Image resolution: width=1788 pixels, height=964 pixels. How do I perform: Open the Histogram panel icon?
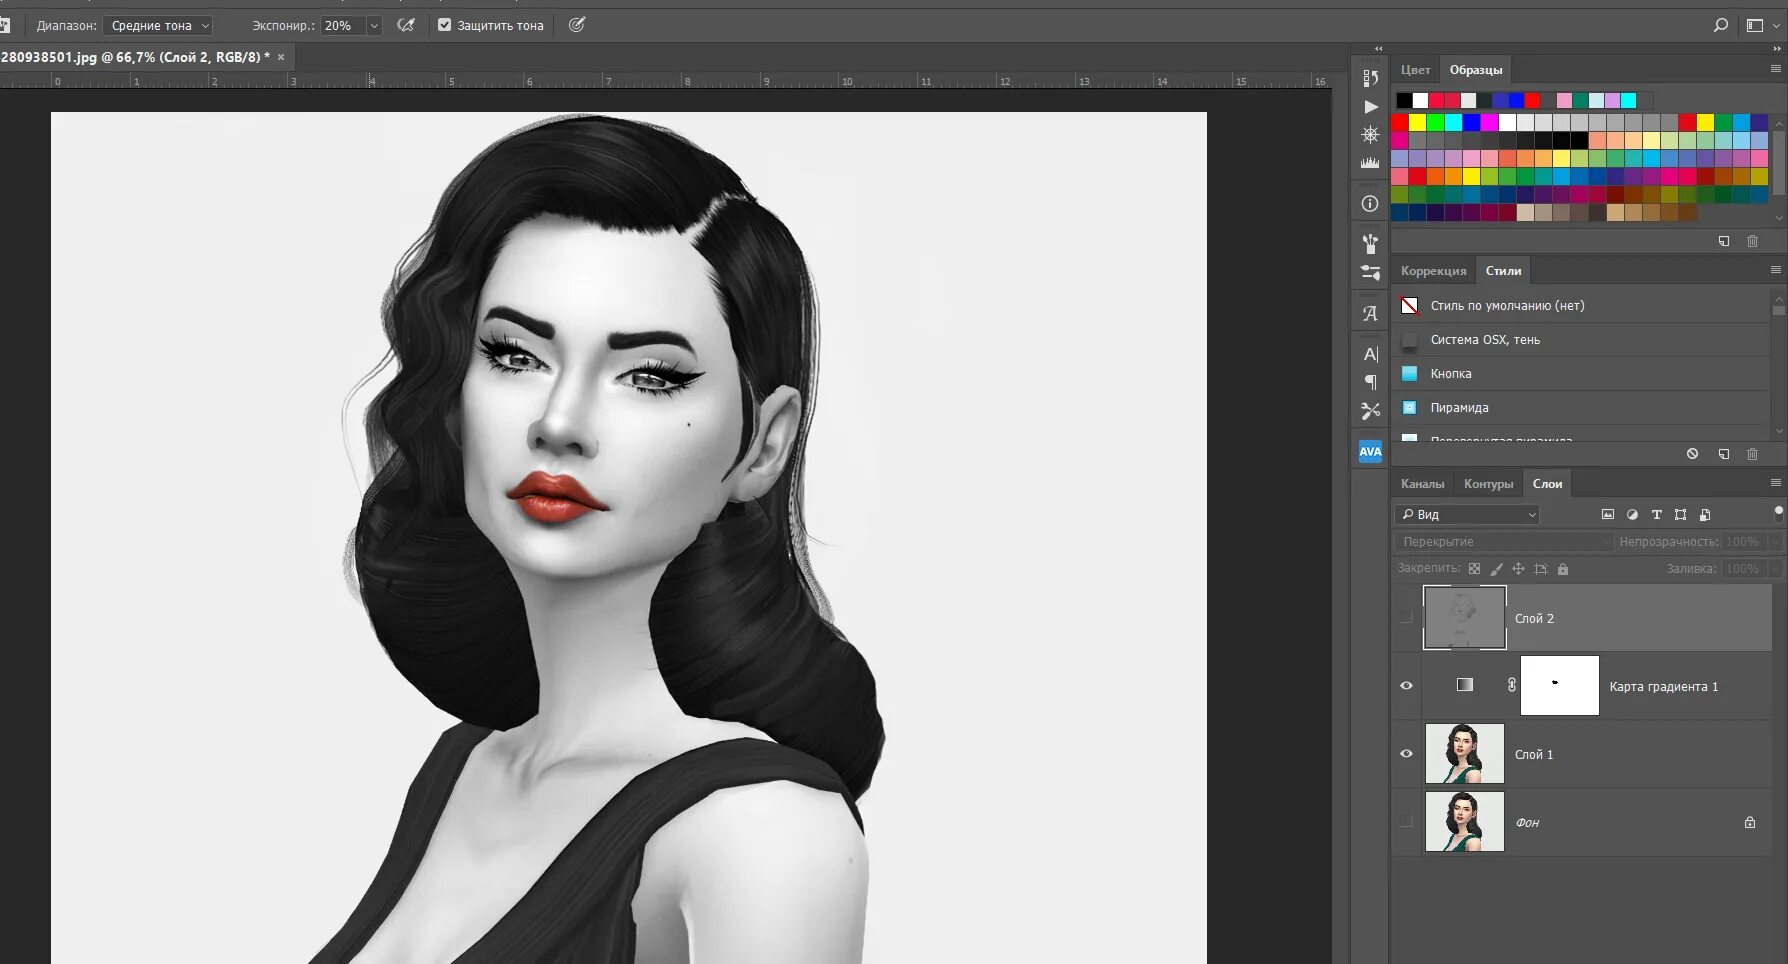click(1370, 162)
